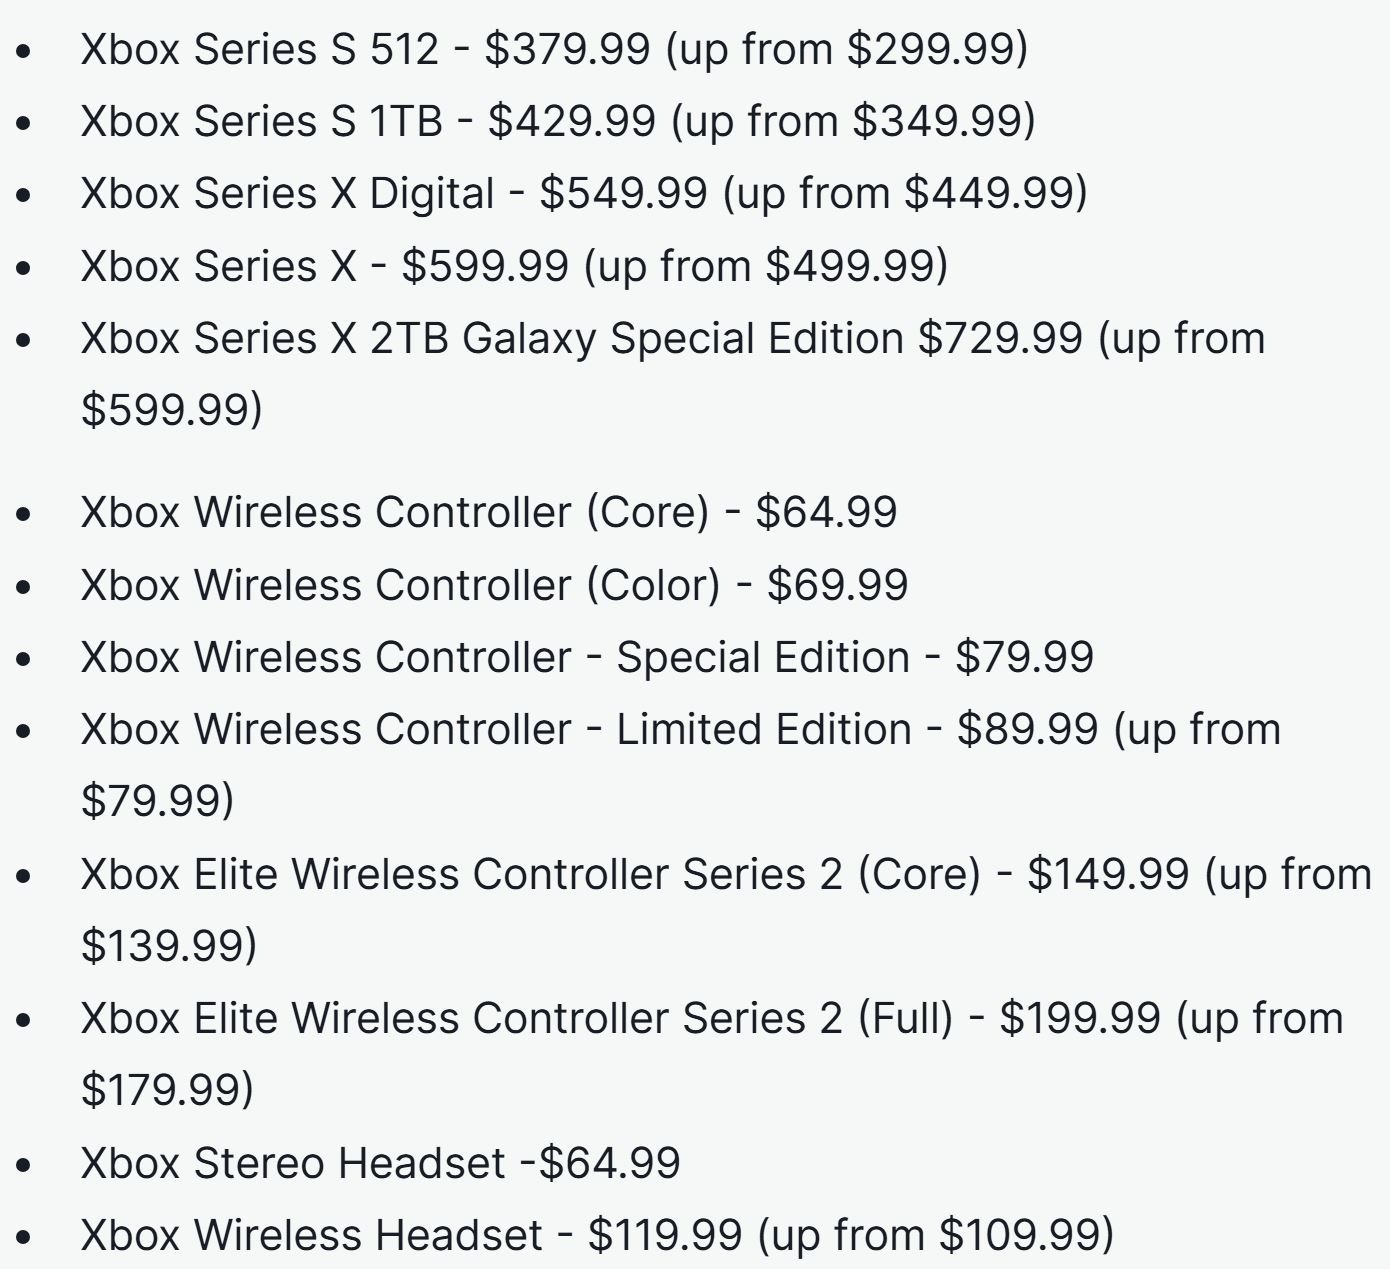Select the Xbox Wireless Controller (Core) line
The height and width of the screenshot is (1269, 1390).
[394, 512]
